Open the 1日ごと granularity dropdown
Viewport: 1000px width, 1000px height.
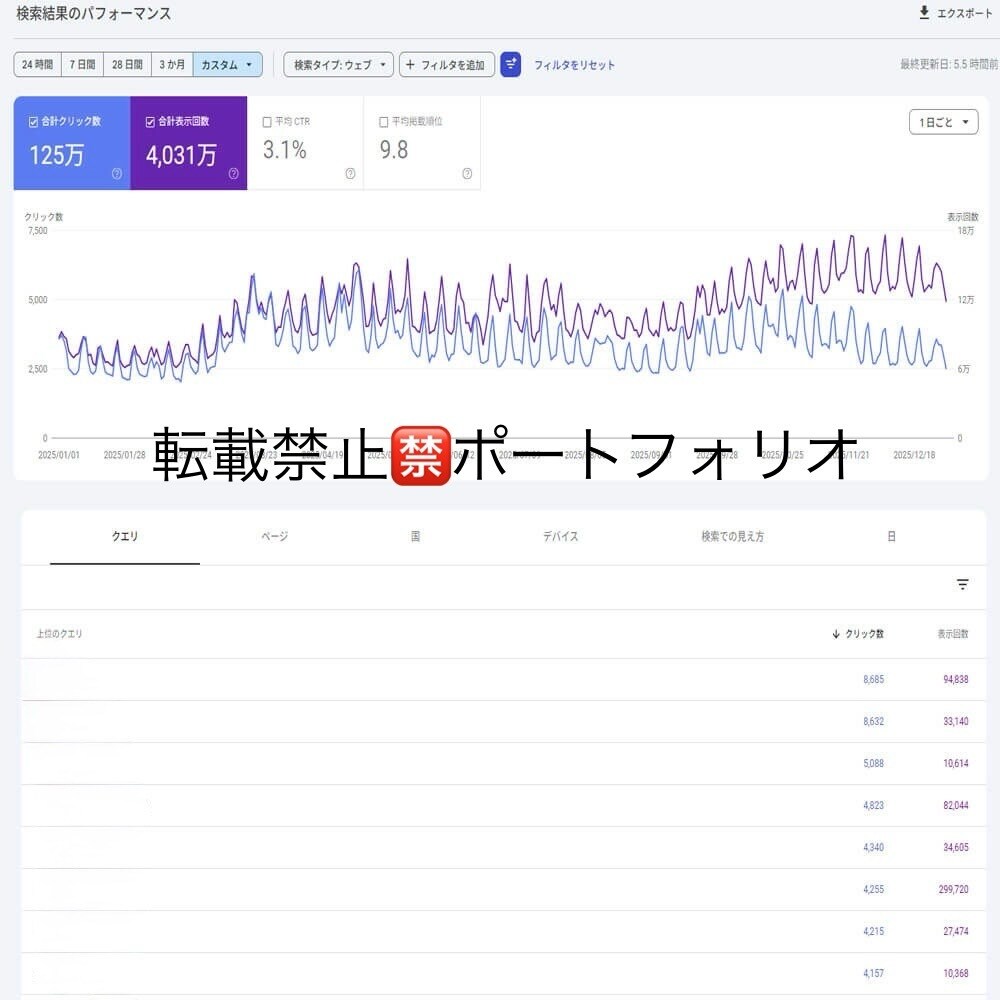pyautogui.click(x=943, y=122)
